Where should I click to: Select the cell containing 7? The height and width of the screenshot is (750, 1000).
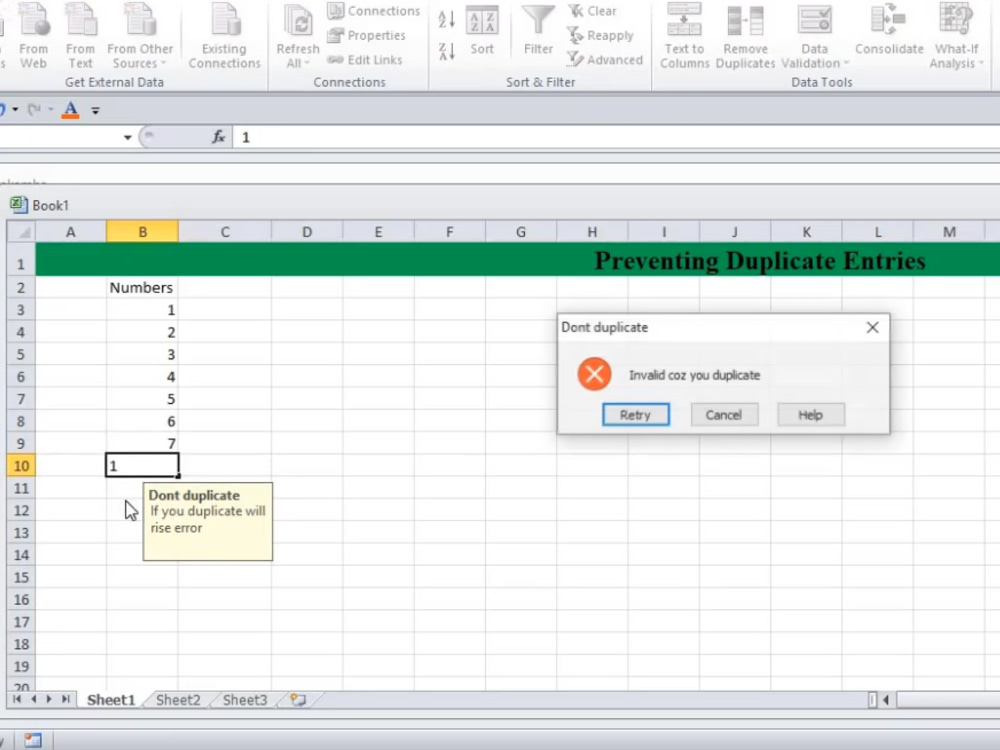pos(142,443)
